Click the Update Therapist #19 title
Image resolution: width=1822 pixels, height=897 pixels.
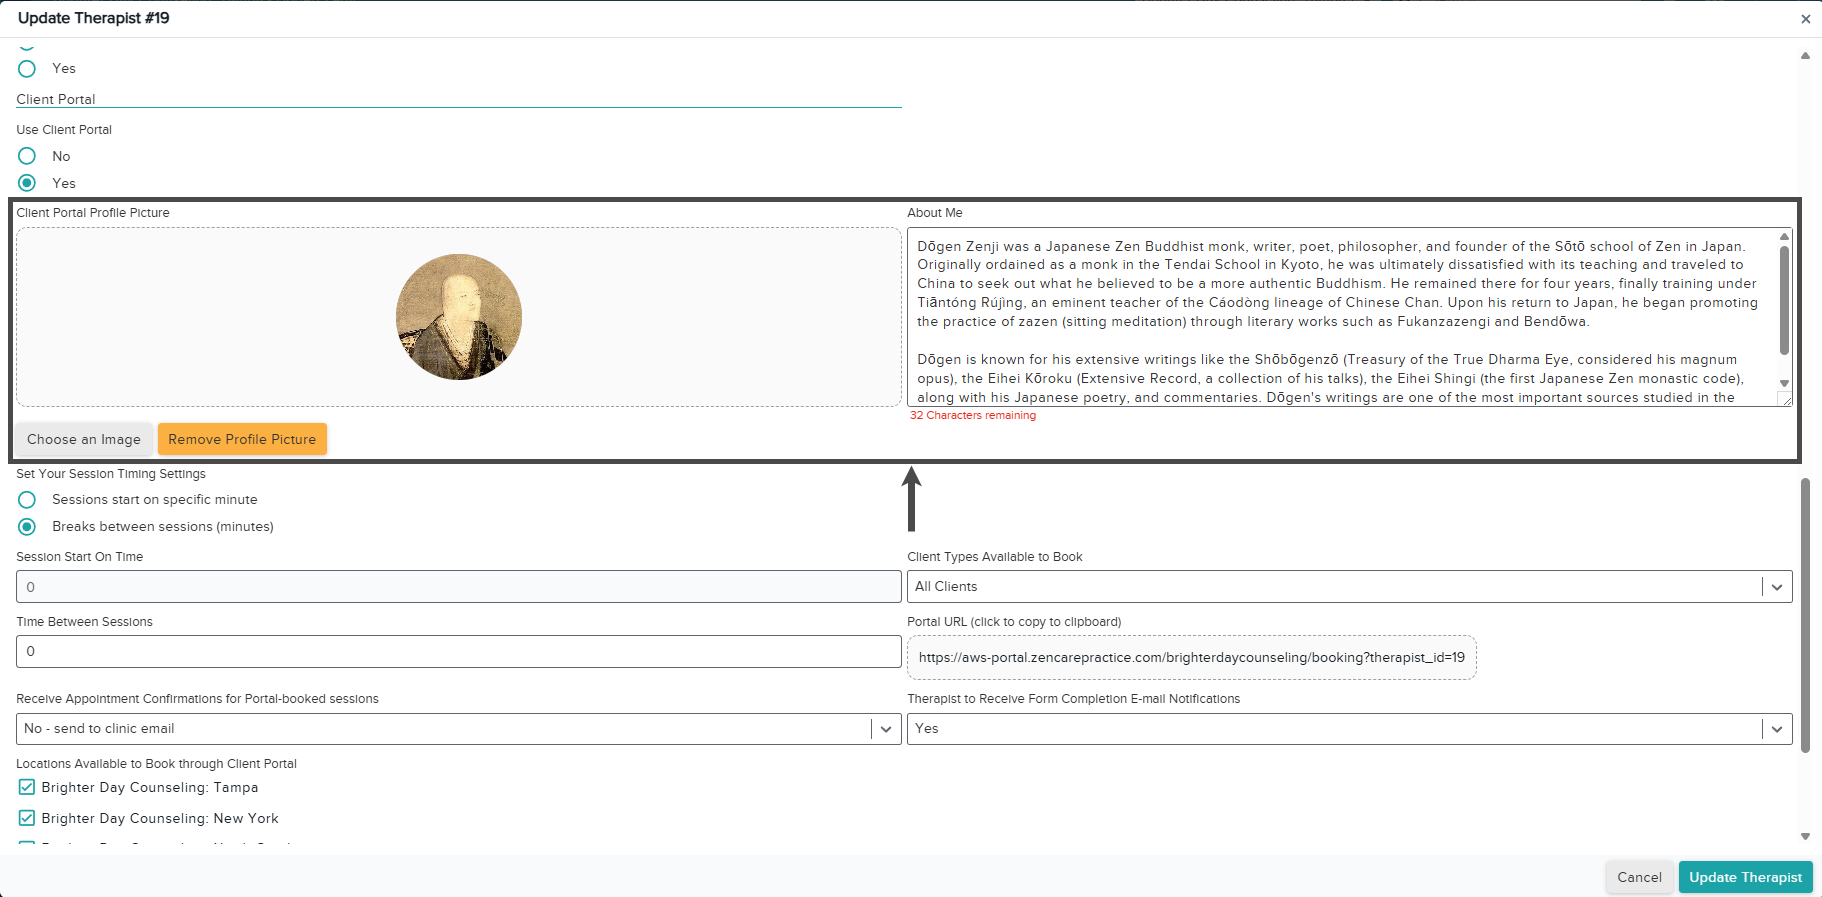(x=94, y=18)
